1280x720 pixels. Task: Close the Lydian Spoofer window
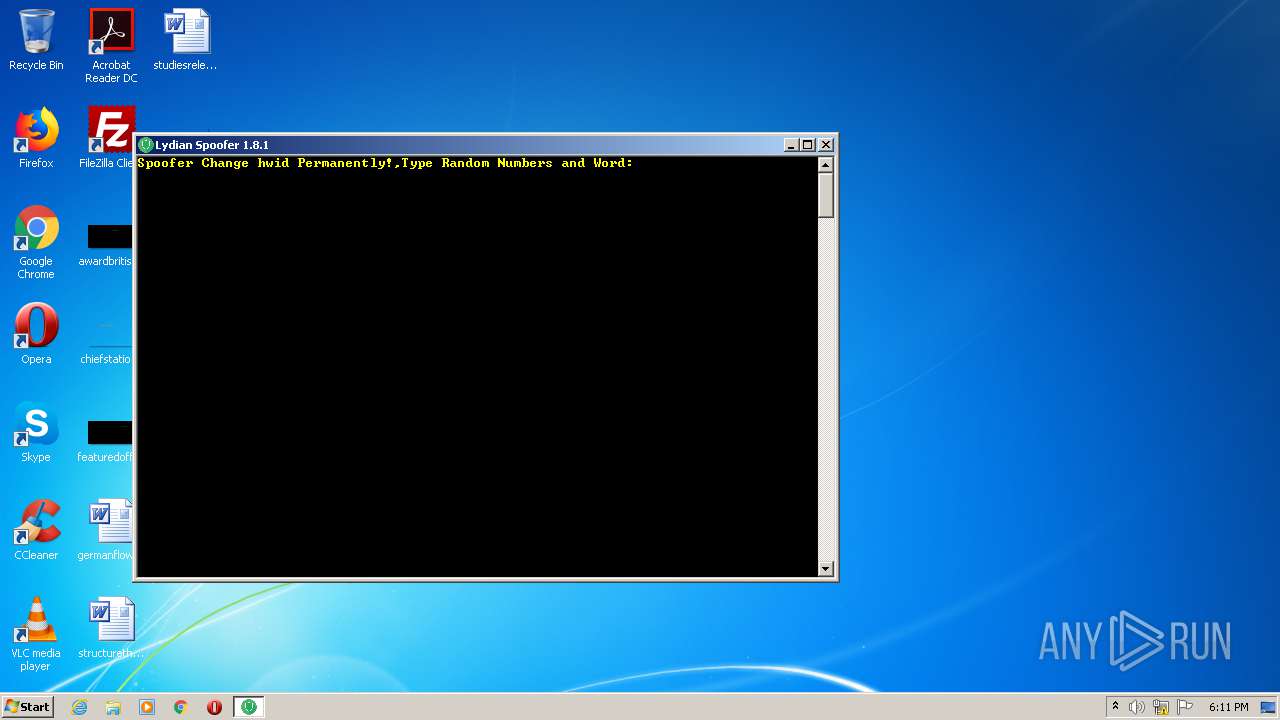pos(826,145)
